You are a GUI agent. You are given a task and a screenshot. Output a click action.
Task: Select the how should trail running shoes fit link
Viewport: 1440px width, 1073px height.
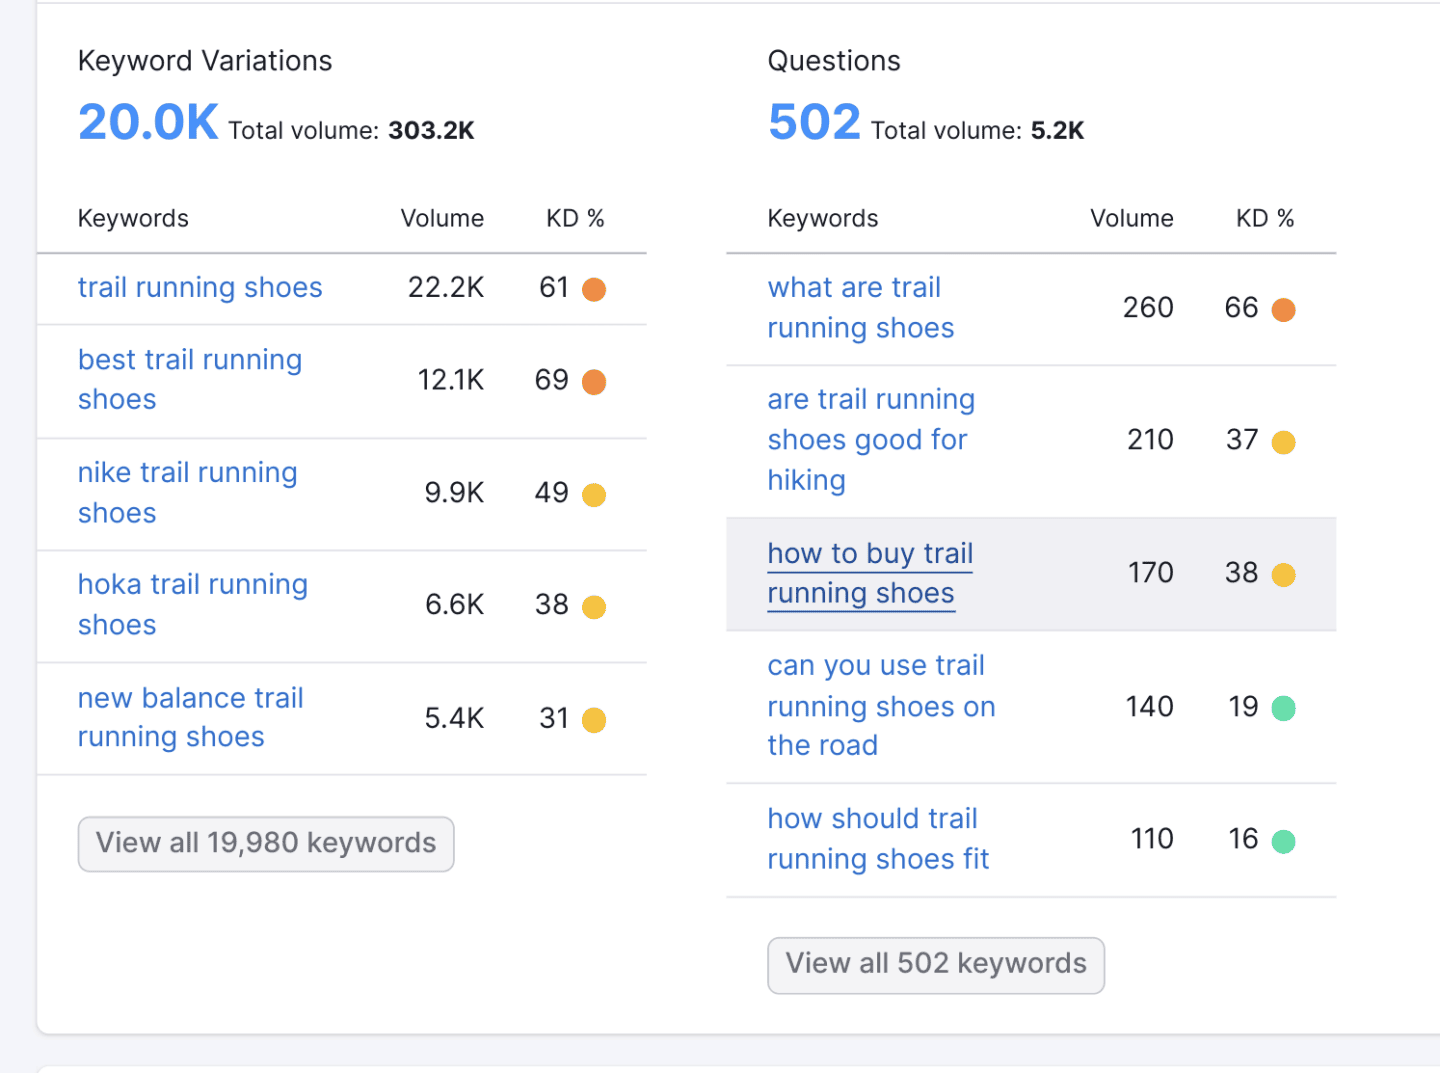877,838
